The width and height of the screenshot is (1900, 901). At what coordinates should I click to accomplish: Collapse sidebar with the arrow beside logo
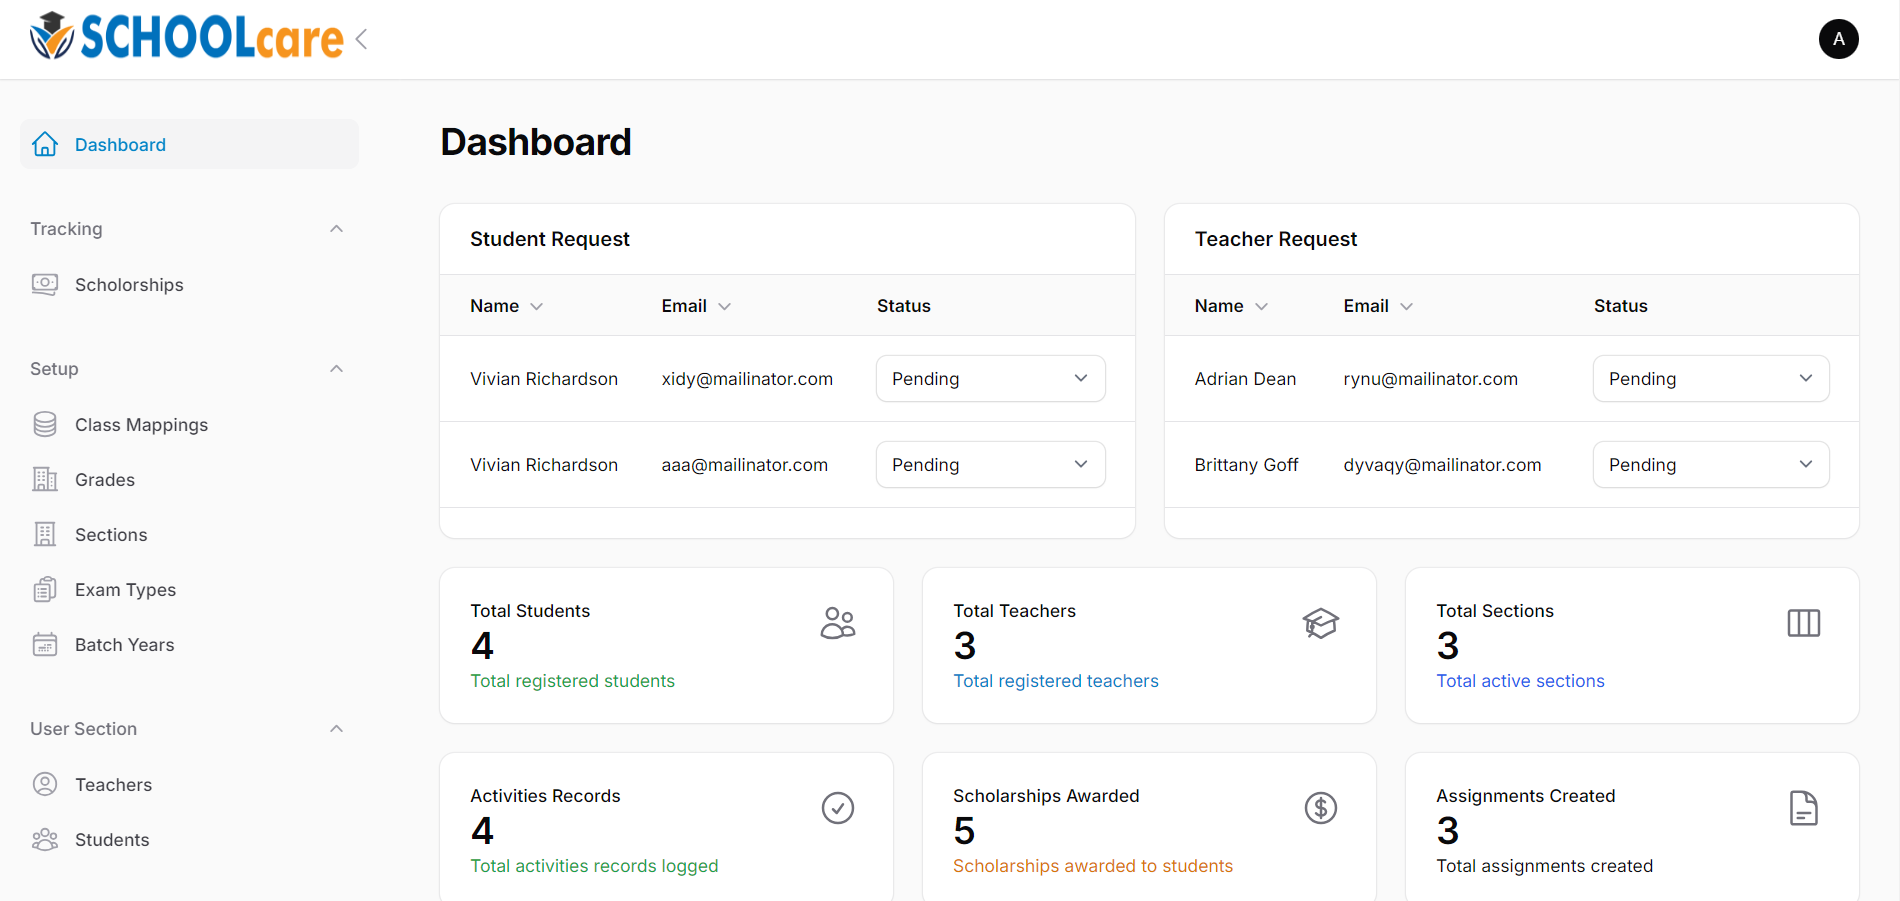tap(362, 39)
